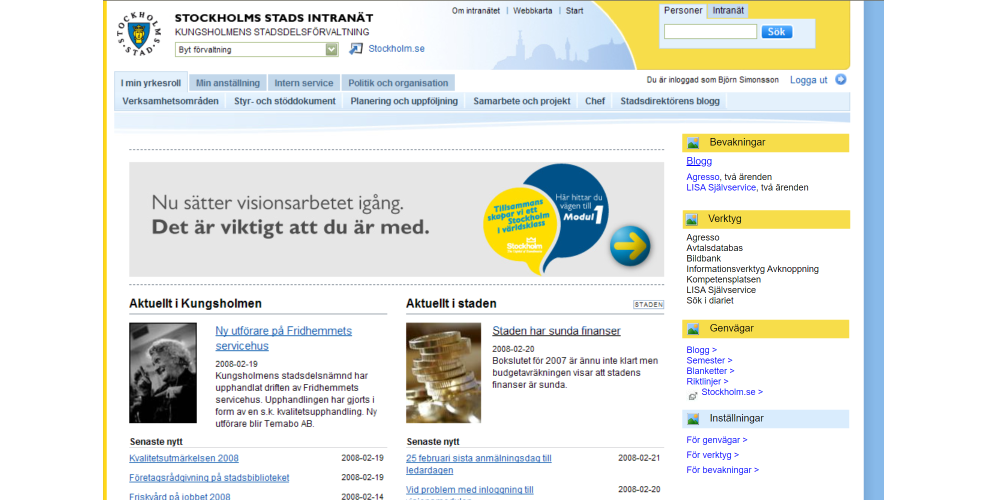The height and width of the screenshot is (500, 1000).
Task: Open För genvägar > settings link
Action: [x=717, y=440]
